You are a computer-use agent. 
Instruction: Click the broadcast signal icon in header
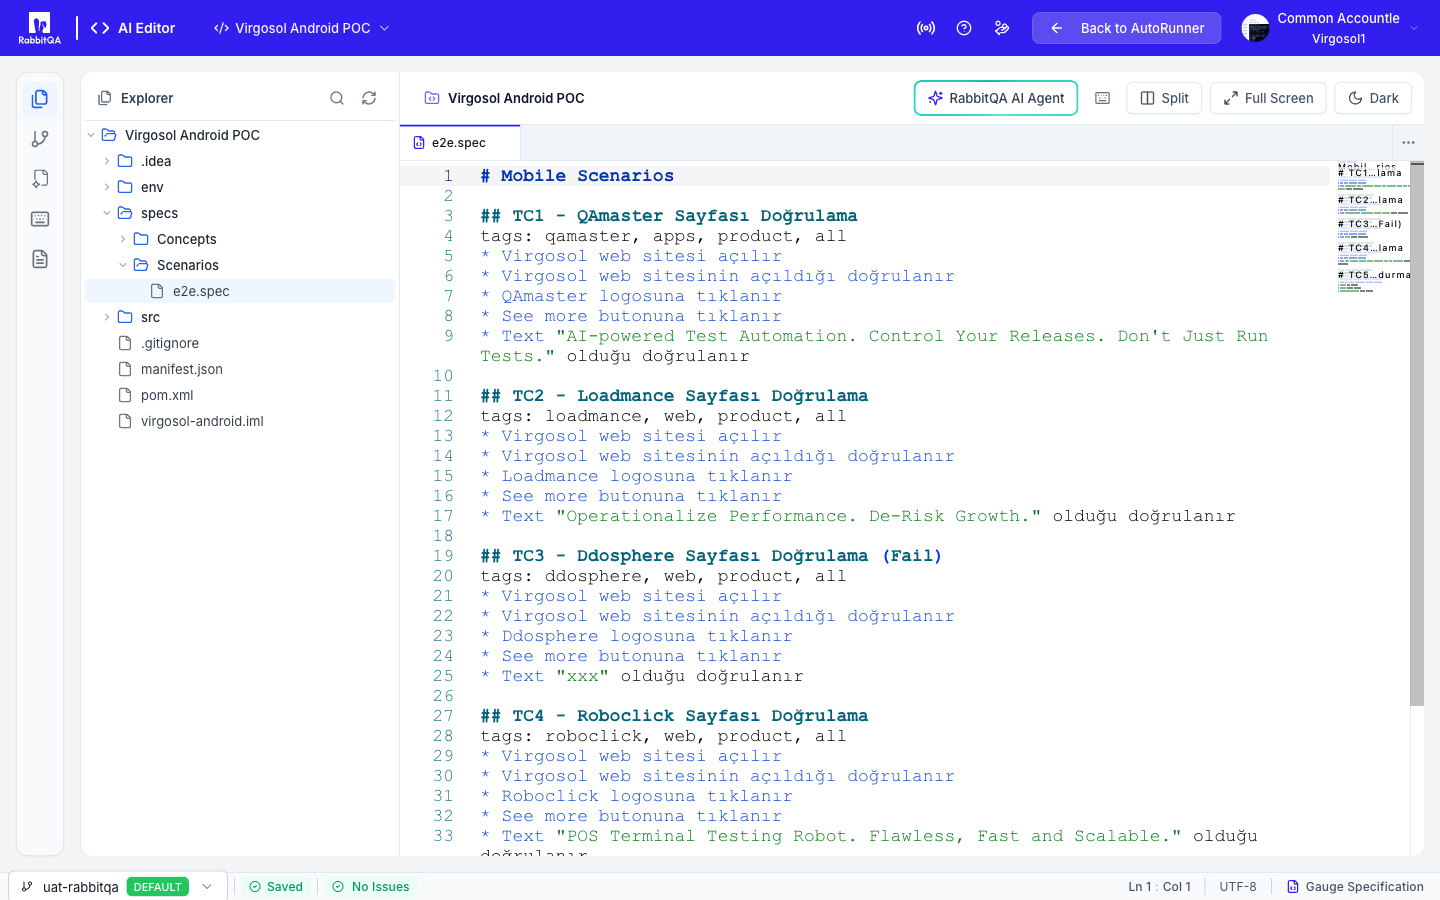click(926, 28)
